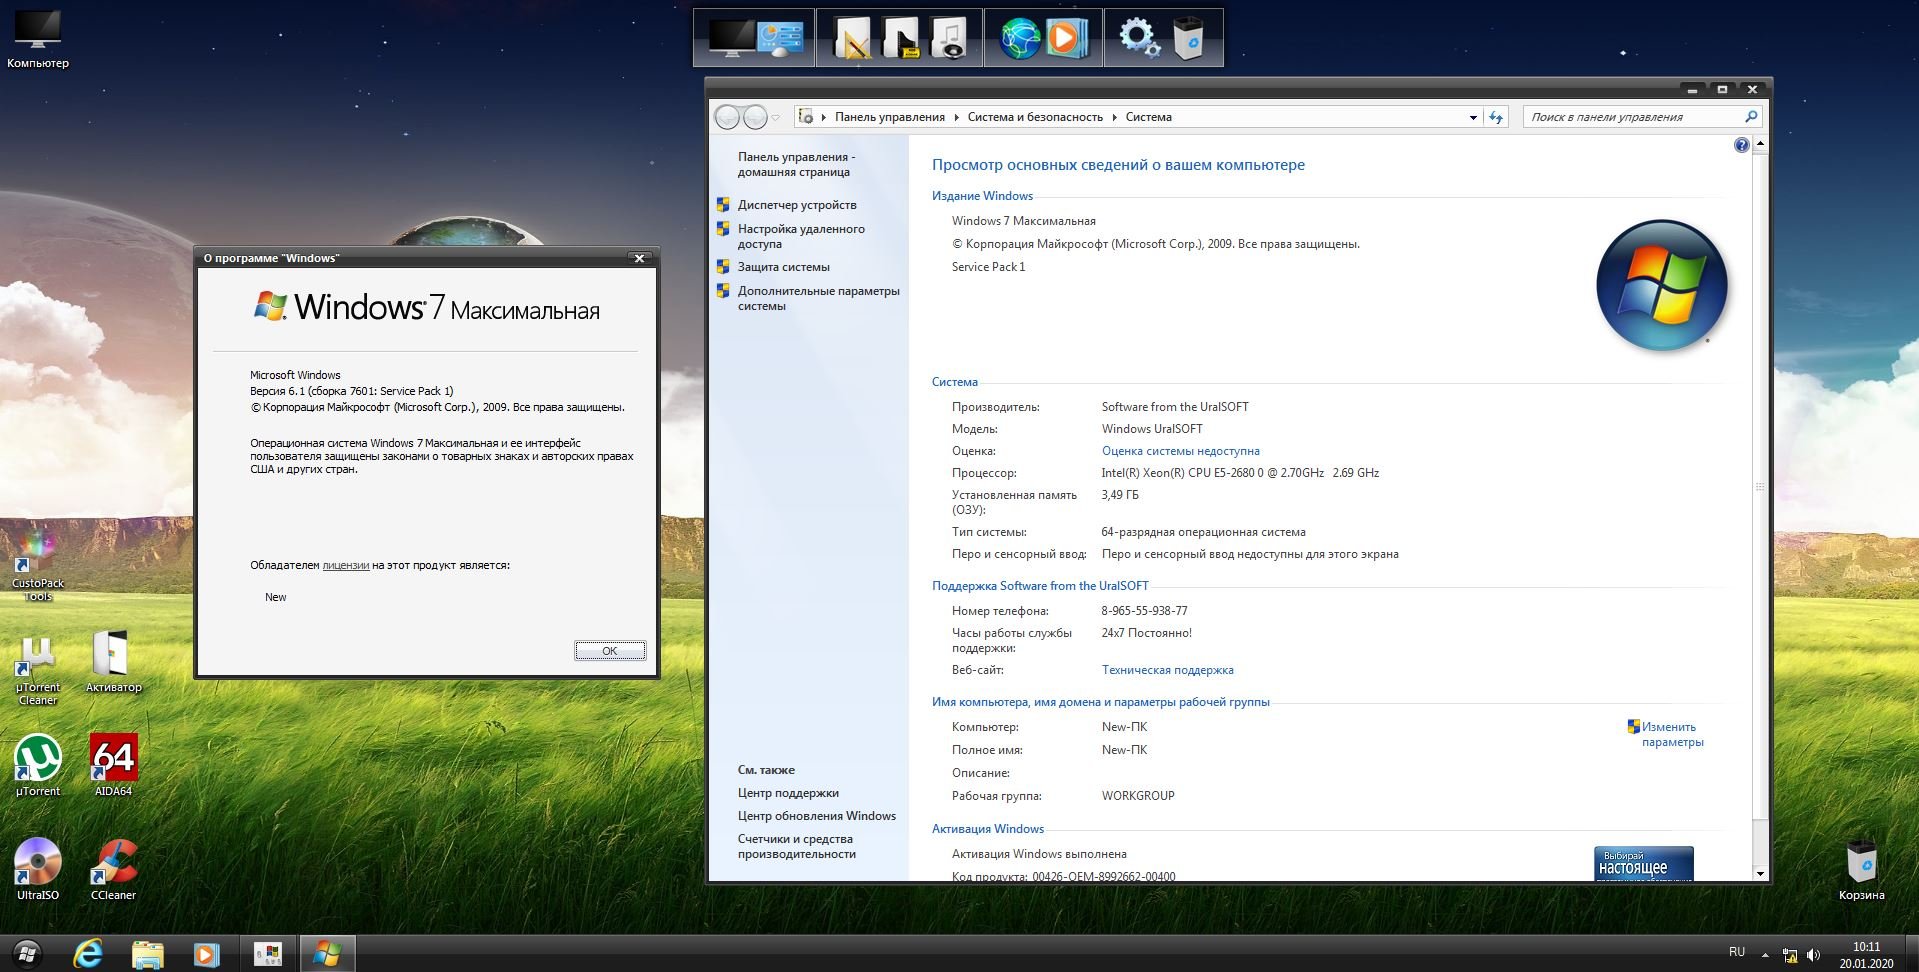Go to Система и безопасность breadcrumb
This screenshot has height=972, width=1919.
tap(1035, 117)
